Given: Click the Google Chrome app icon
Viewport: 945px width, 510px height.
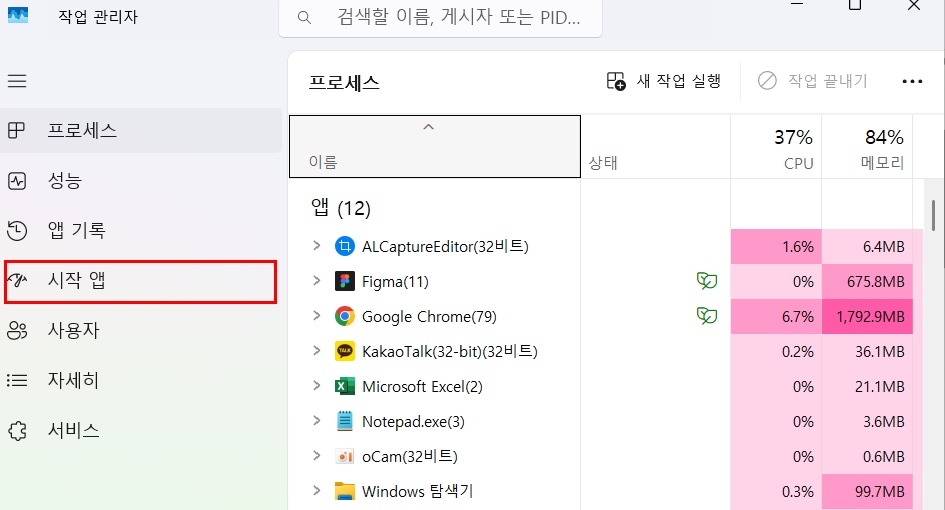Looking at the screenshot, I should click(345, 316).
